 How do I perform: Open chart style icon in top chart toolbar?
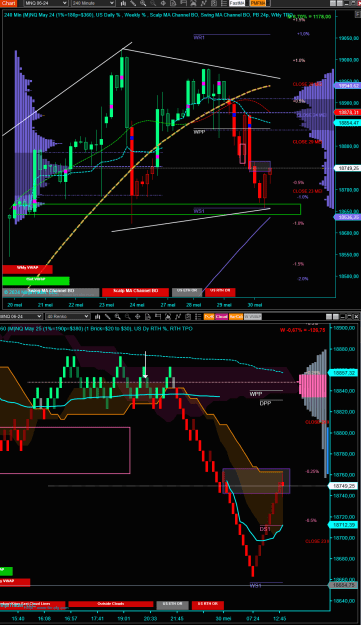pyautogui.click(x=124, y=3)
